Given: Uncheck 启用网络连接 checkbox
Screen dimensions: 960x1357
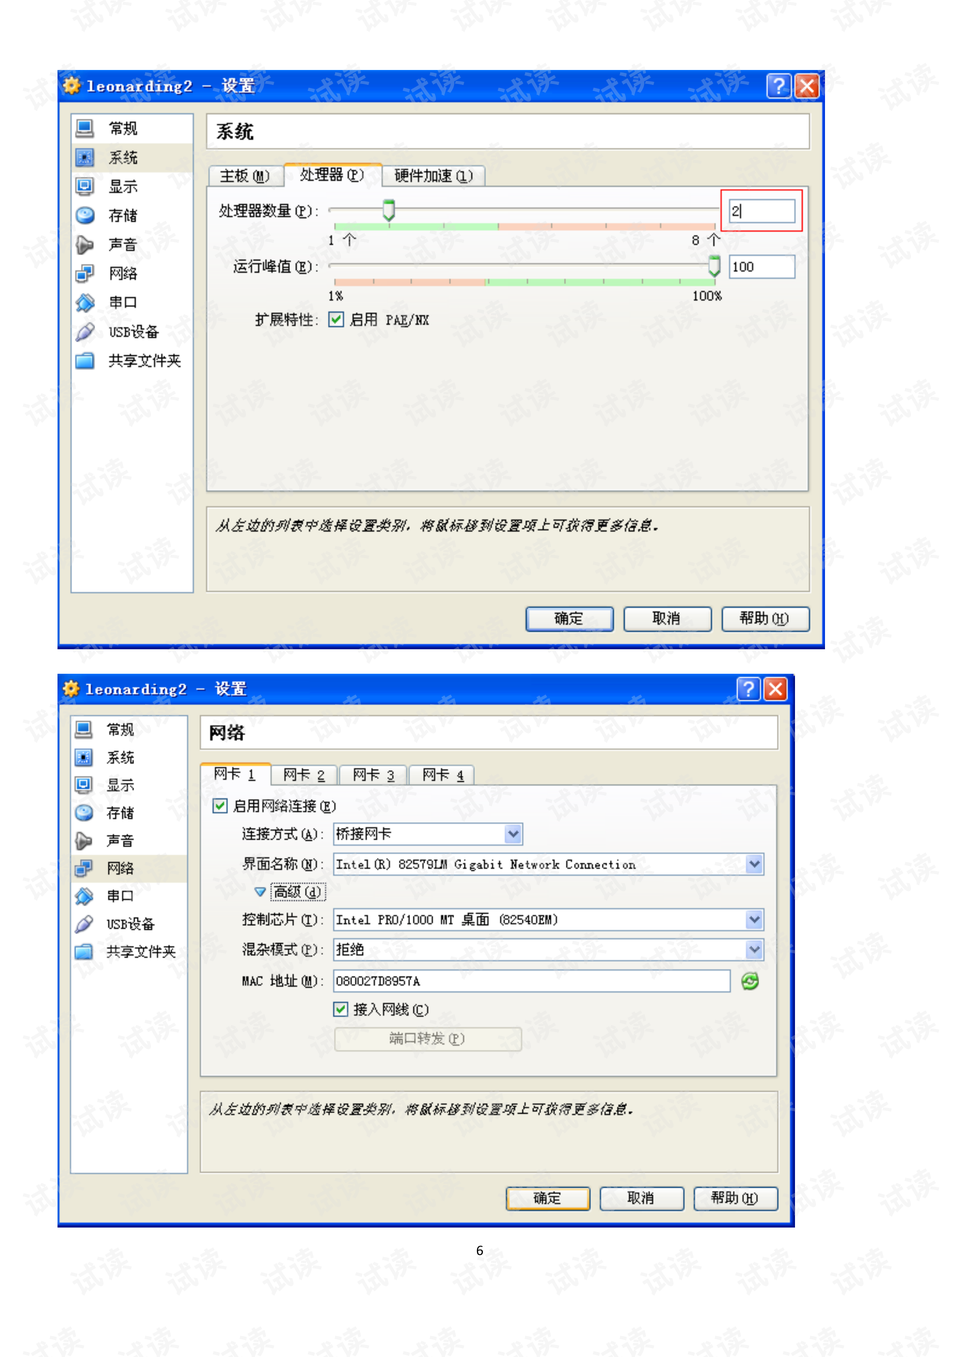Looking at the screenshot, I should click(x=220, y=806).
